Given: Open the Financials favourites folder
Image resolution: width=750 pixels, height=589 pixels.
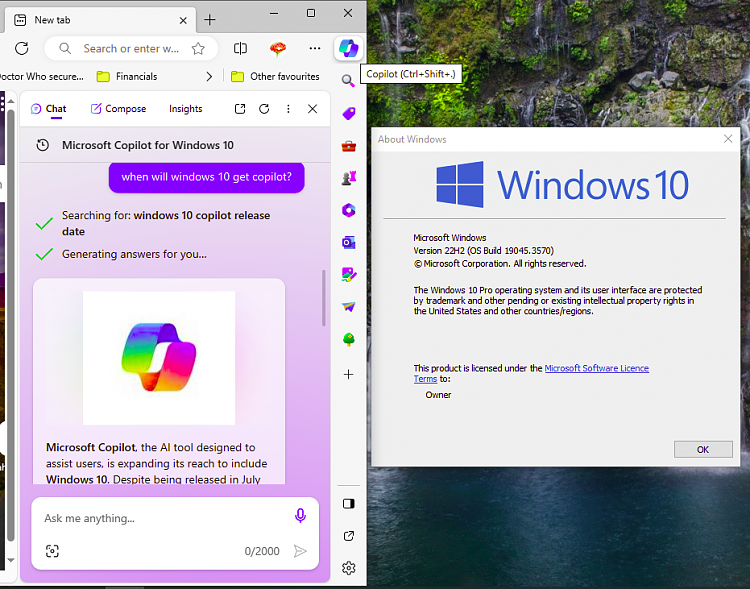Looking at the screenshot, I should [127, 77].
